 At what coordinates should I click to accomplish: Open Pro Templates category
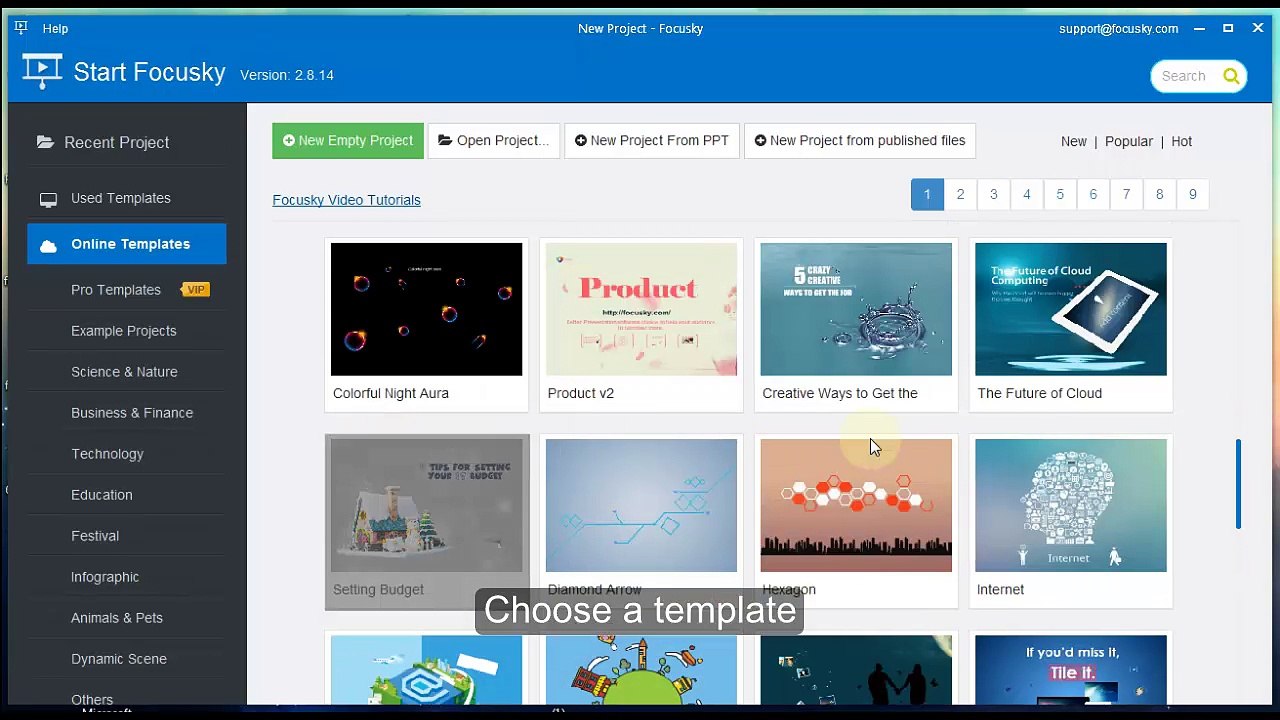pos(116,290)
